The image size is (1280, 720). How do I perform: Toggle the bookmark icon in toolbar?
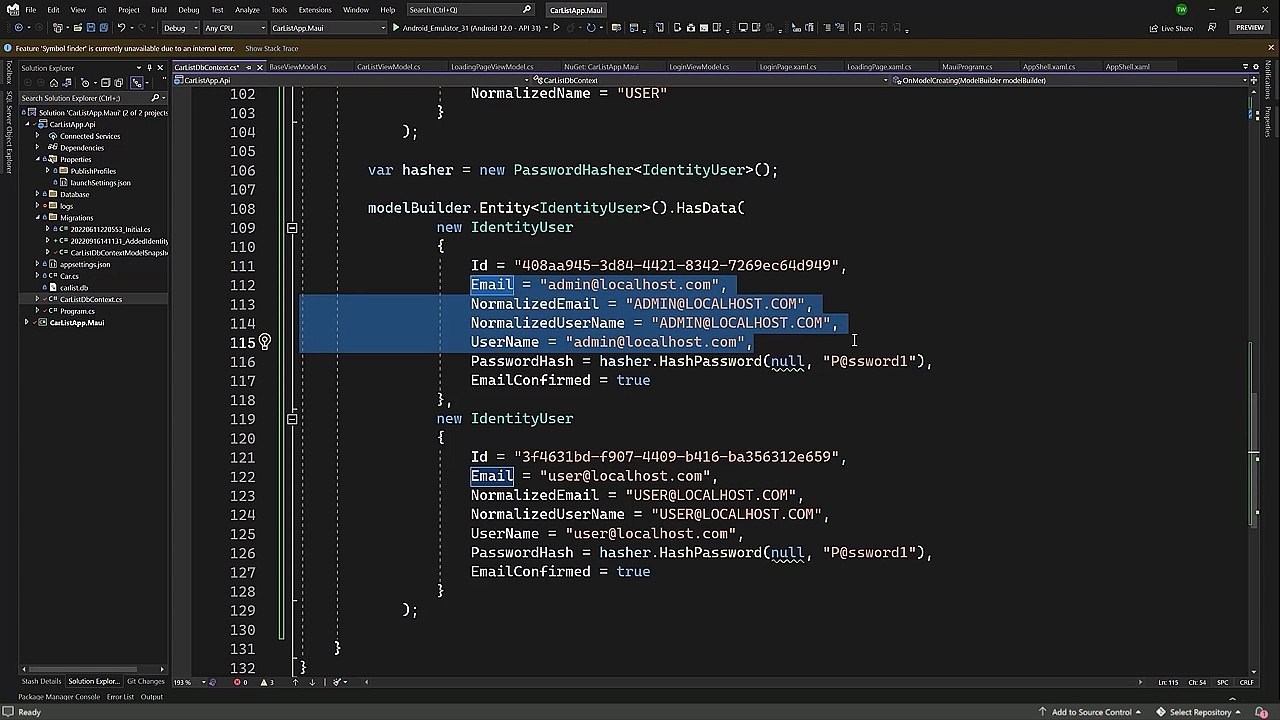(858, 28)
